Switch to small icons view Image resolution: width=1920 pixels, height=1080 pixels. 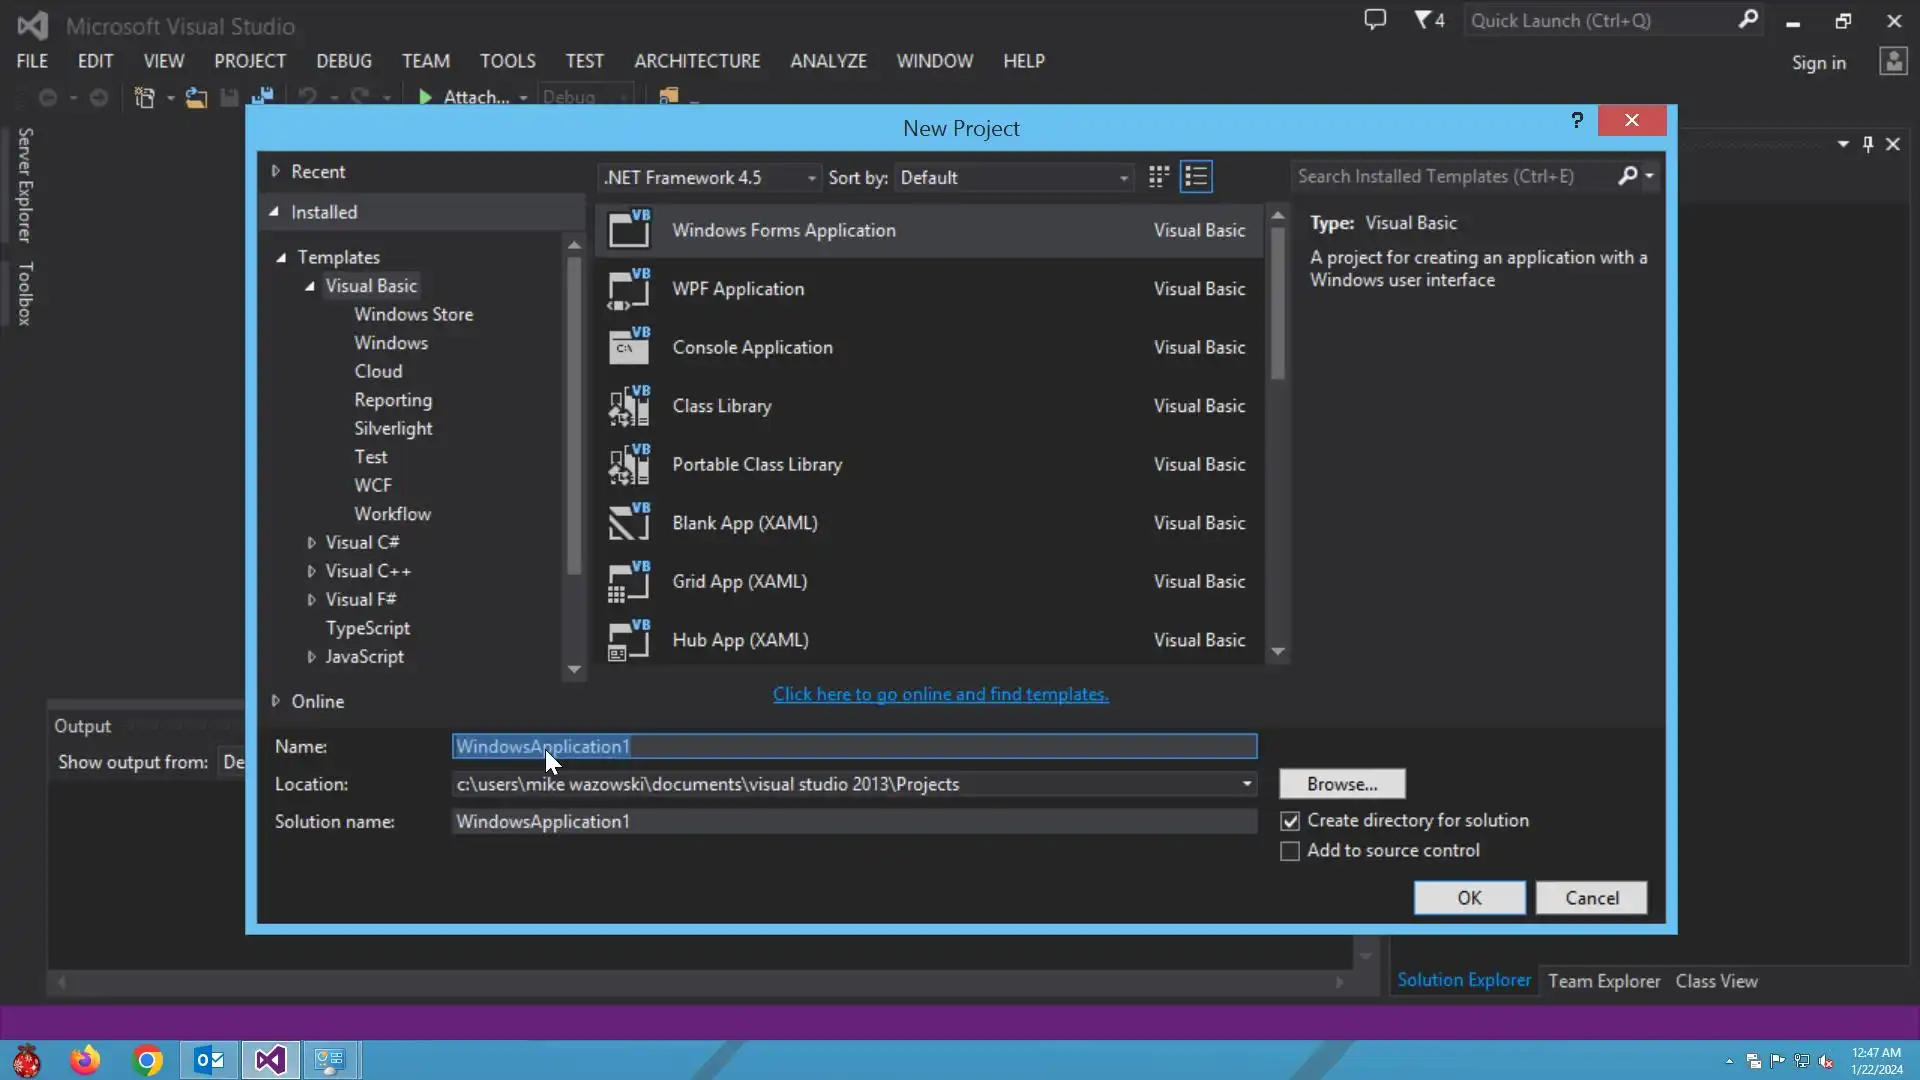tap(1158, 177)
